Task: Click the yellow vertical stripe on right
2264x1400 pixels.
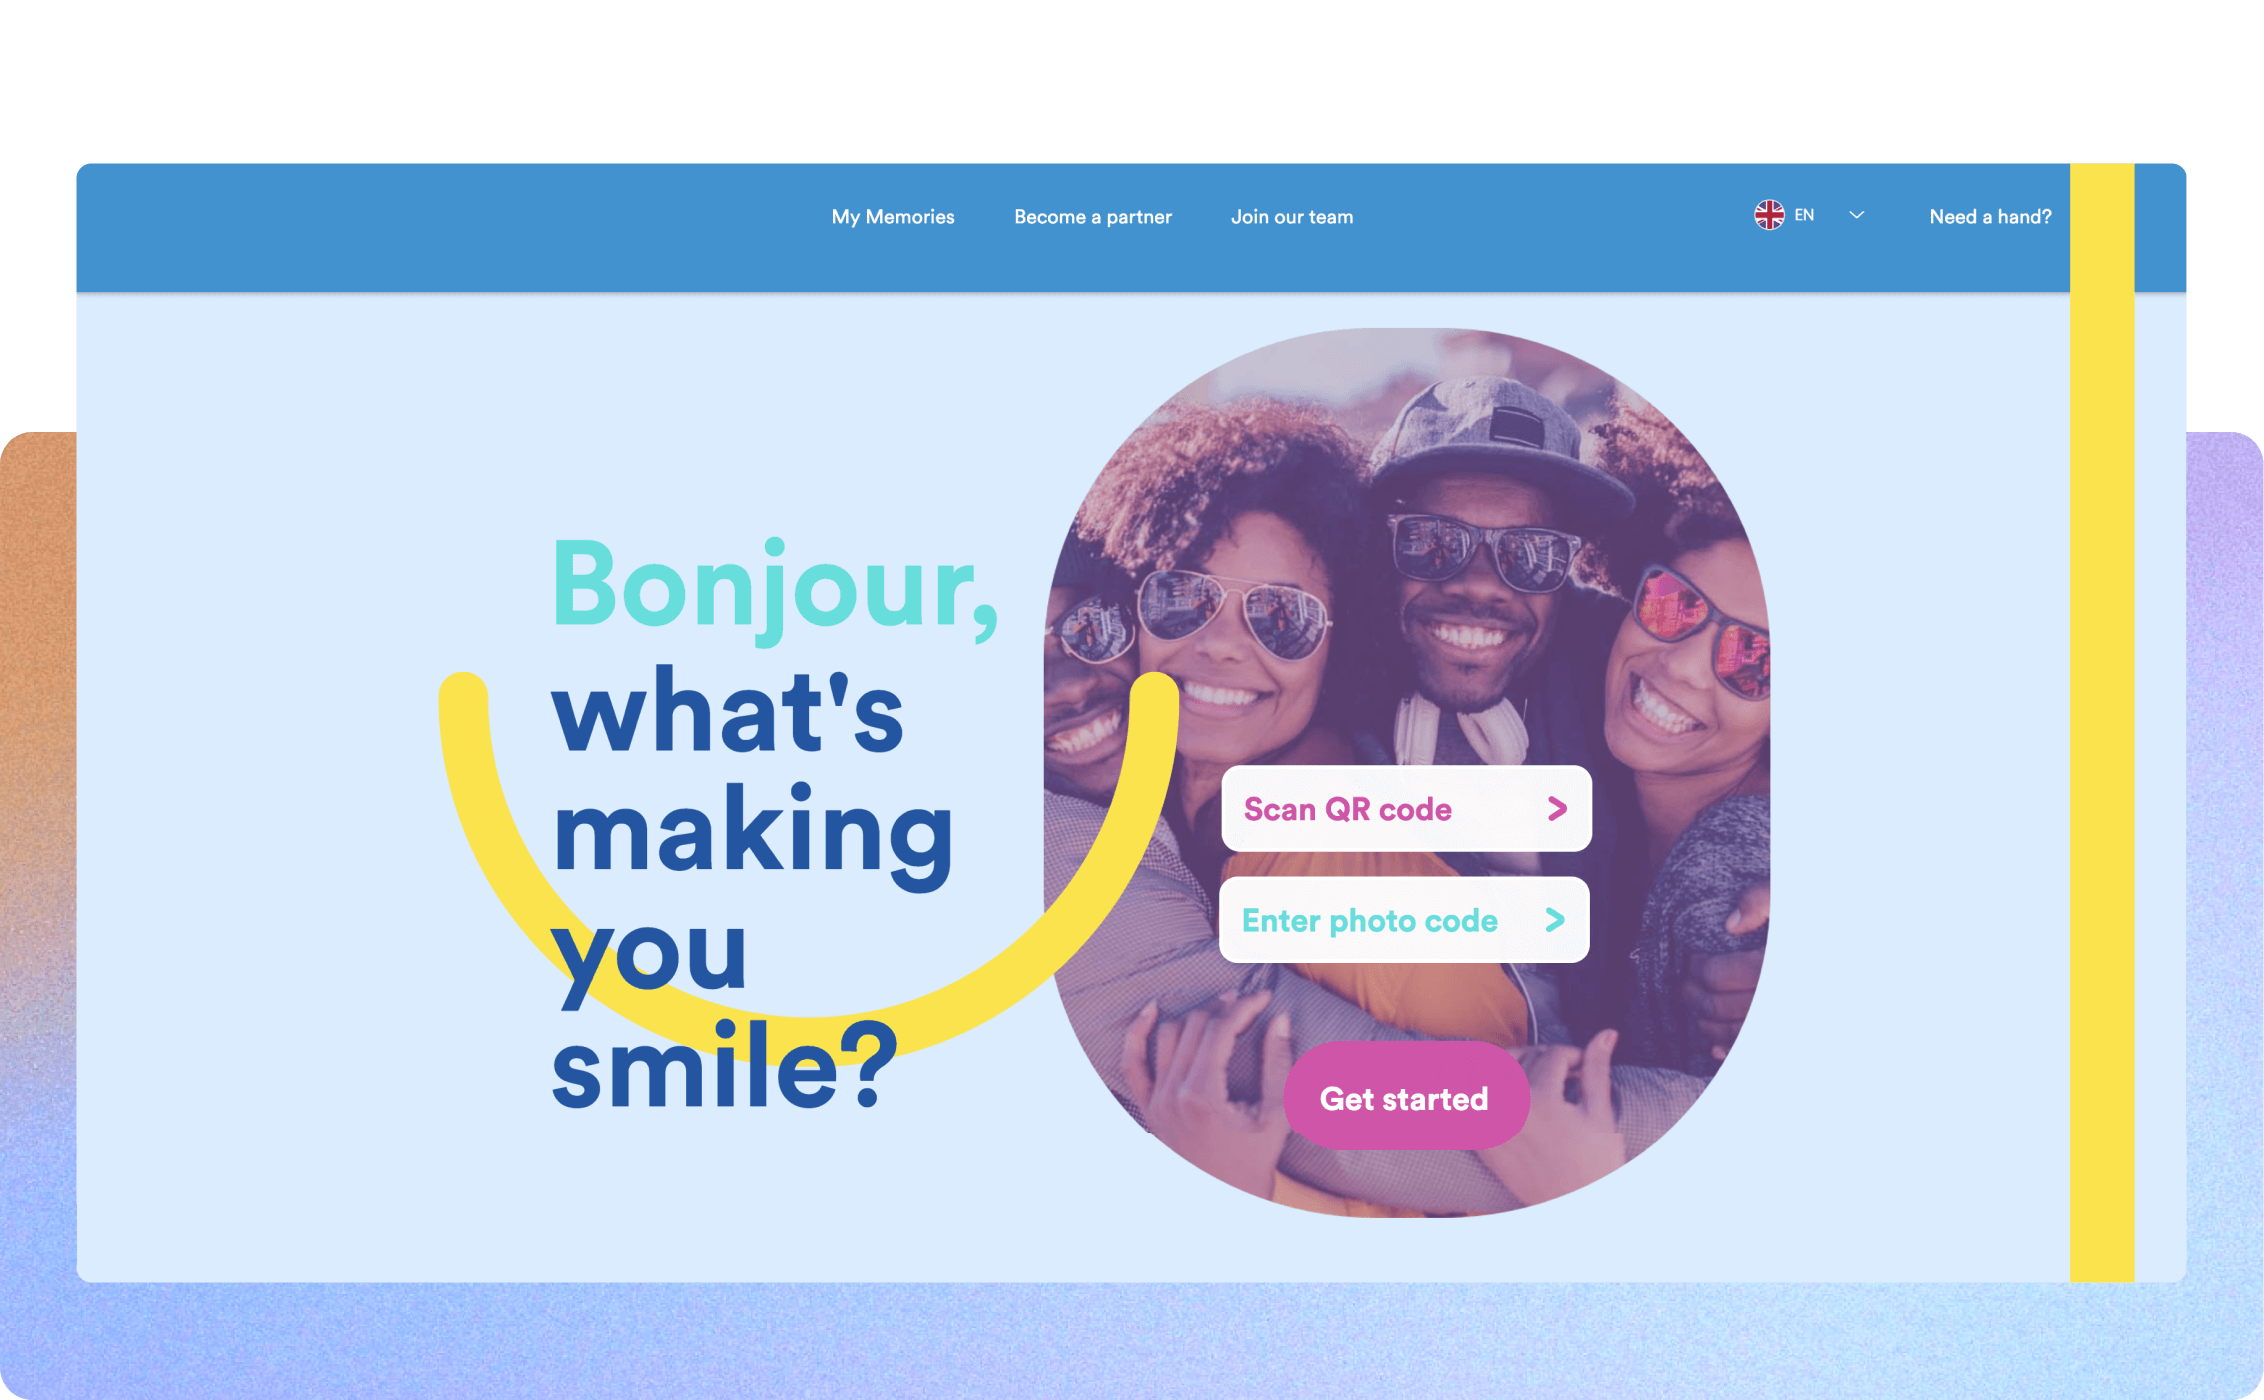Action: point(2102,722)
